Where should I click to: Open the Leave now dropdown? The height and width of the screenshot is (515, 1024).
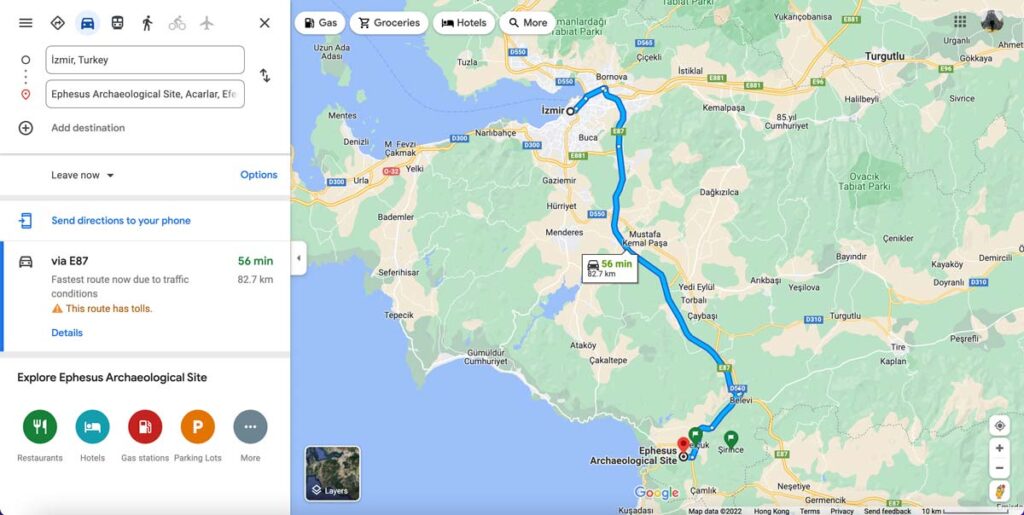point(82,175)
